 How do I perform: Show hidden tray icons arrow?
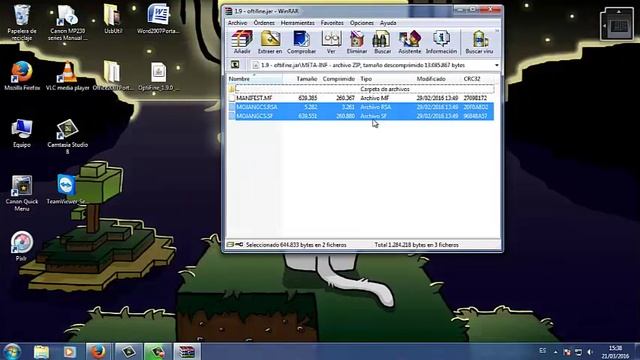[556, 351]
